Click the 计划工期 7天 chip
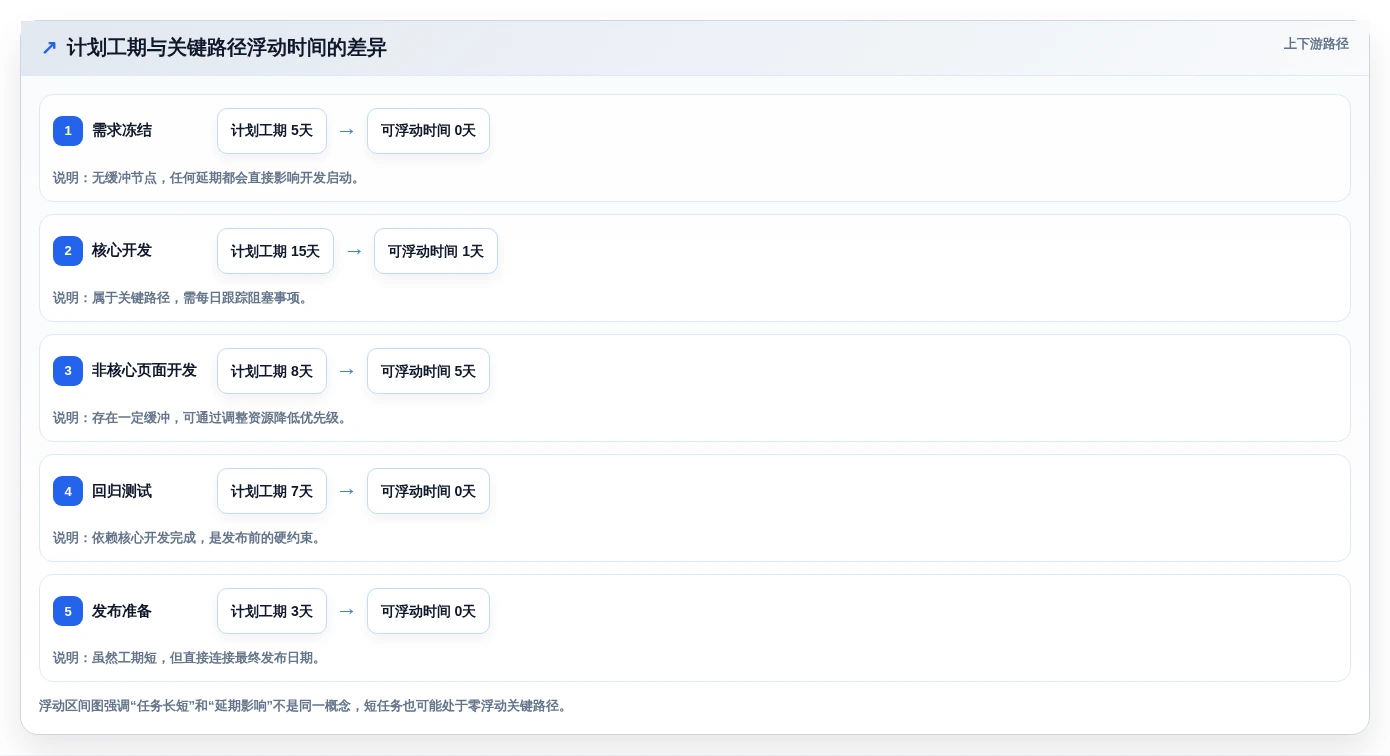1390x756 pixels. click(272, 491)
